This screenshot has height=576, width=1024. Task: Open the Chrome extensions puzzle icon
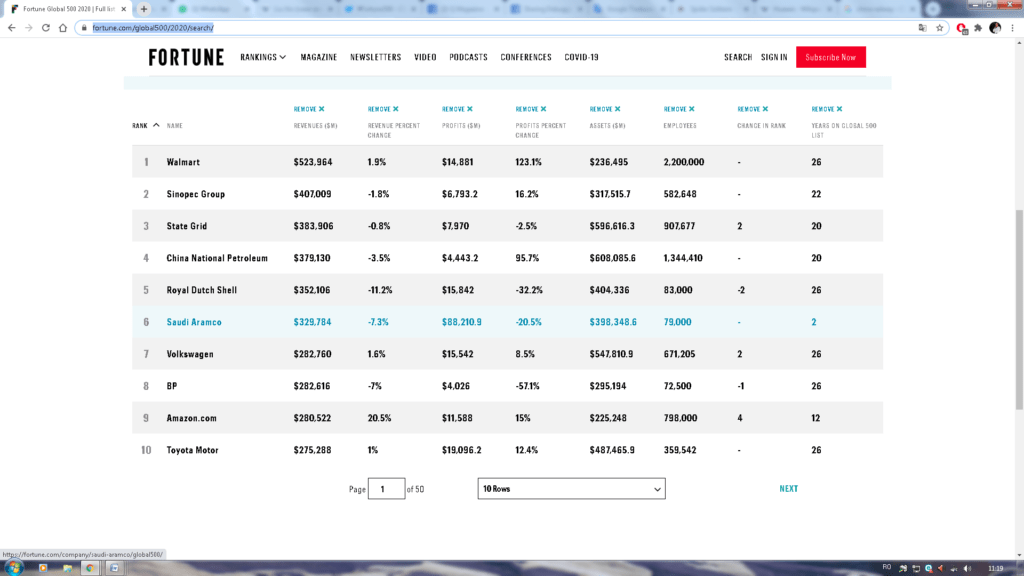pos(978,28)
